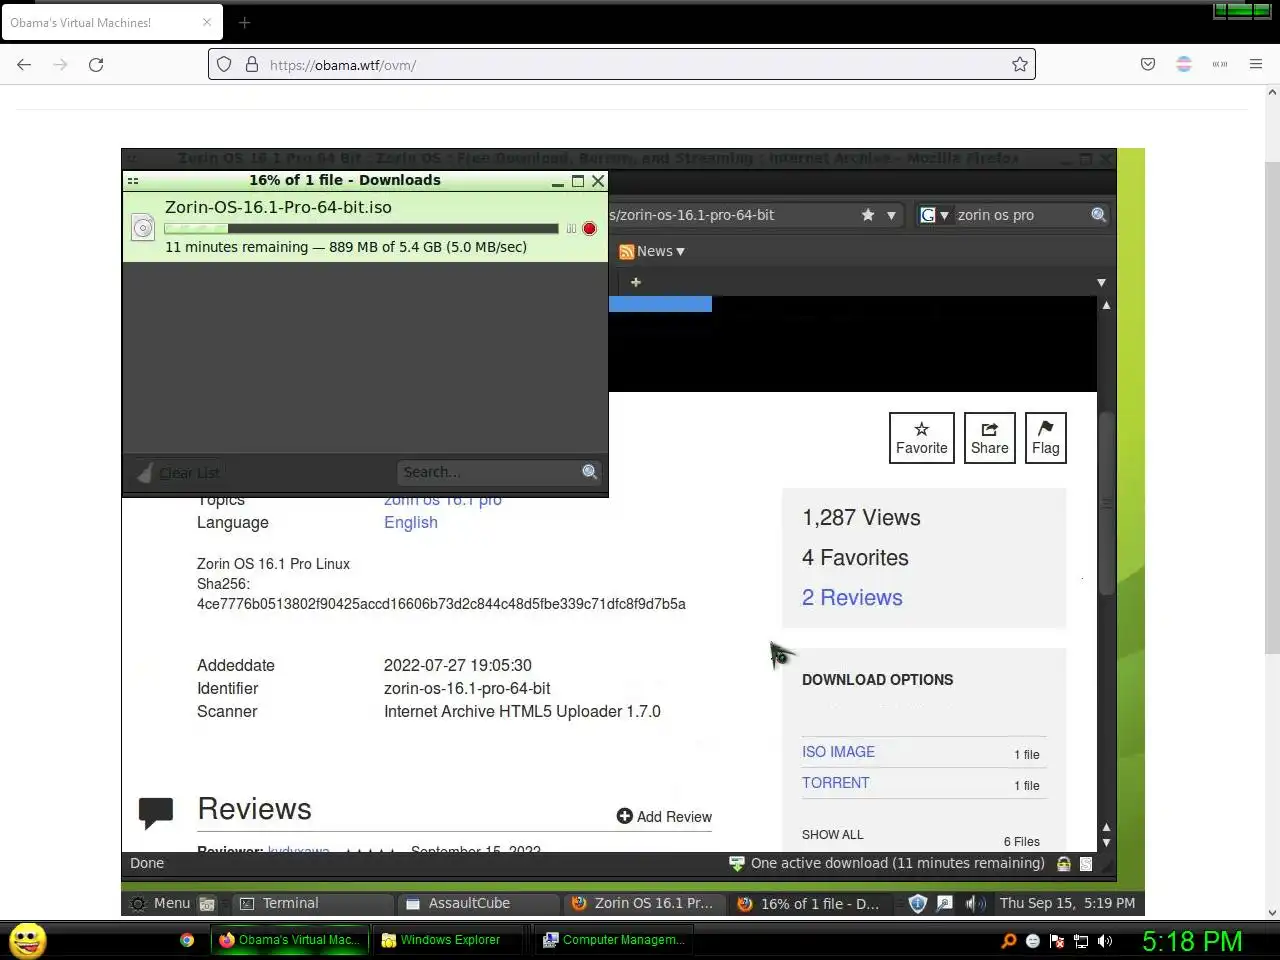Image resolution: width=1280 pixels, height=960 pixels.
Task: Open a new tab with plus button
Action: tap(635, 282)
